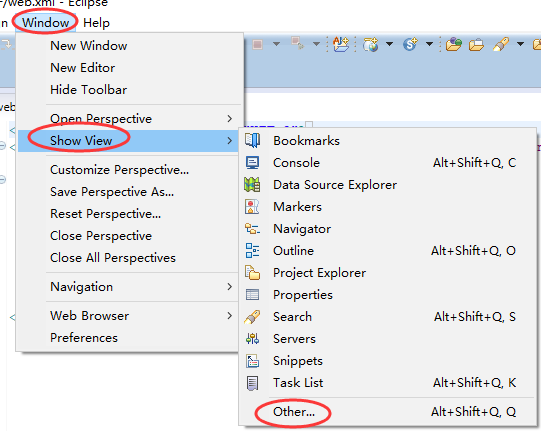This screenshot has height=431, width=541.
Task: Expand the Navigation submenu arrow
Action: (x=230, y=287)
